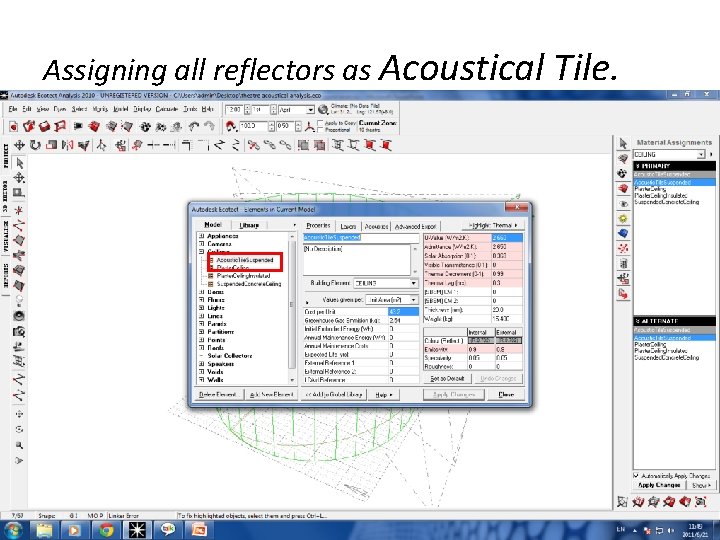This screenshot has width=720, height=540.
Task: Click the Cost per Unit value field
Action: click(x=403, y=311)
